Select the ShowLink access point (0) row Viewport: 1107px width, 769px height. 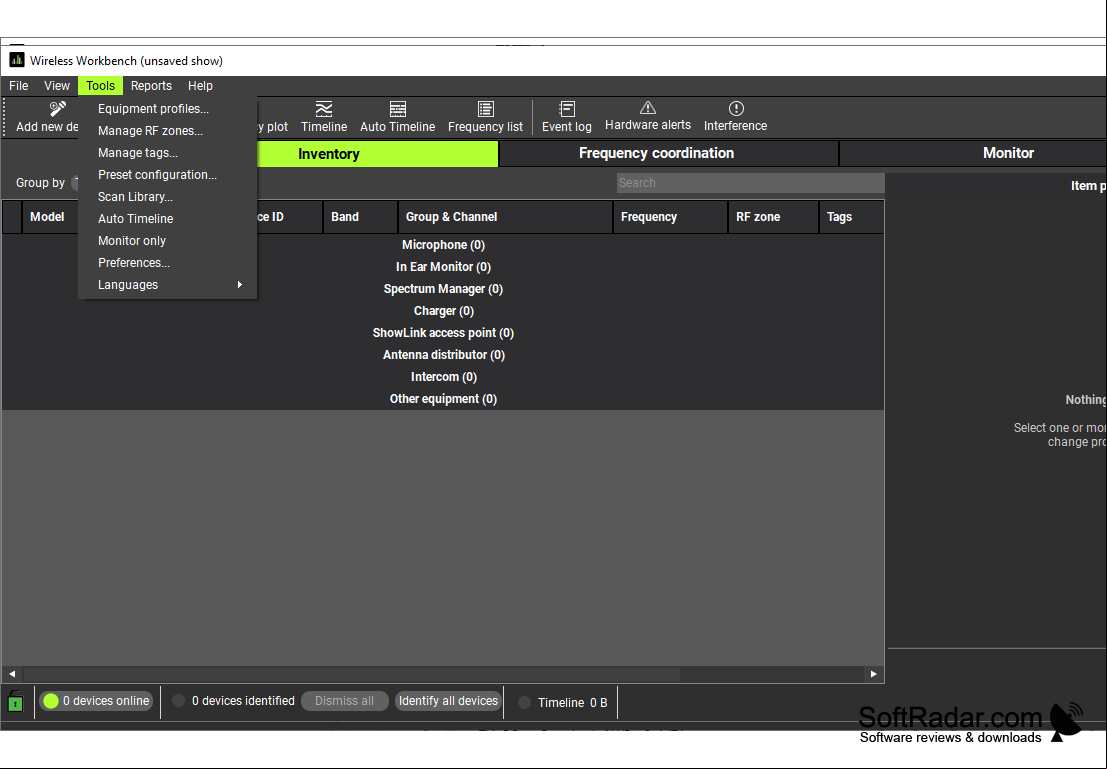(x=443, y=333)
